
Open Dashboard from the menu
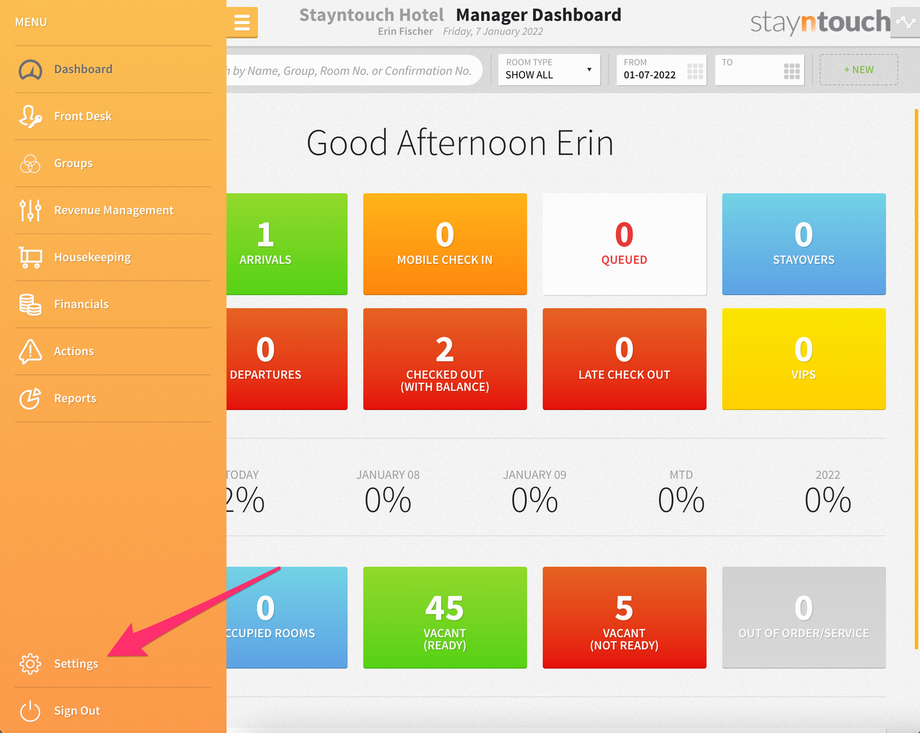pyautogui.click(x=83, y=69)
